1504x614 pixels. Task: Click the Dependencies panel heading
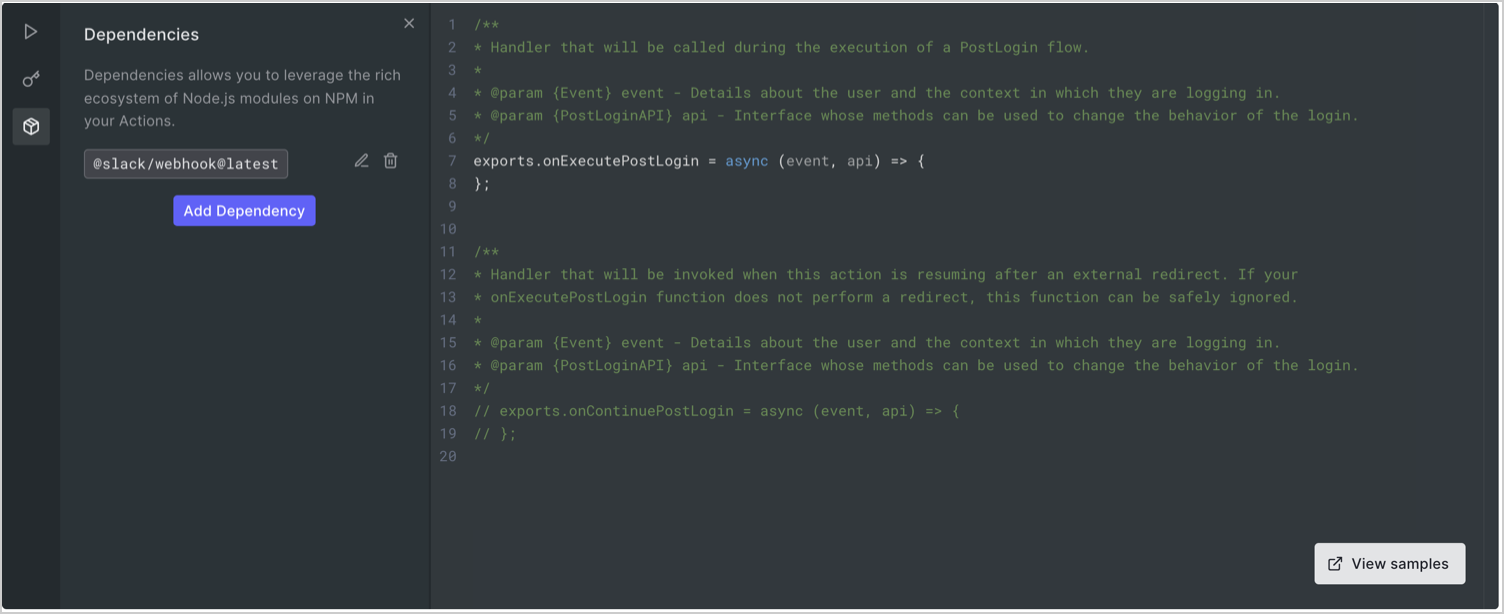pos(141,34)
